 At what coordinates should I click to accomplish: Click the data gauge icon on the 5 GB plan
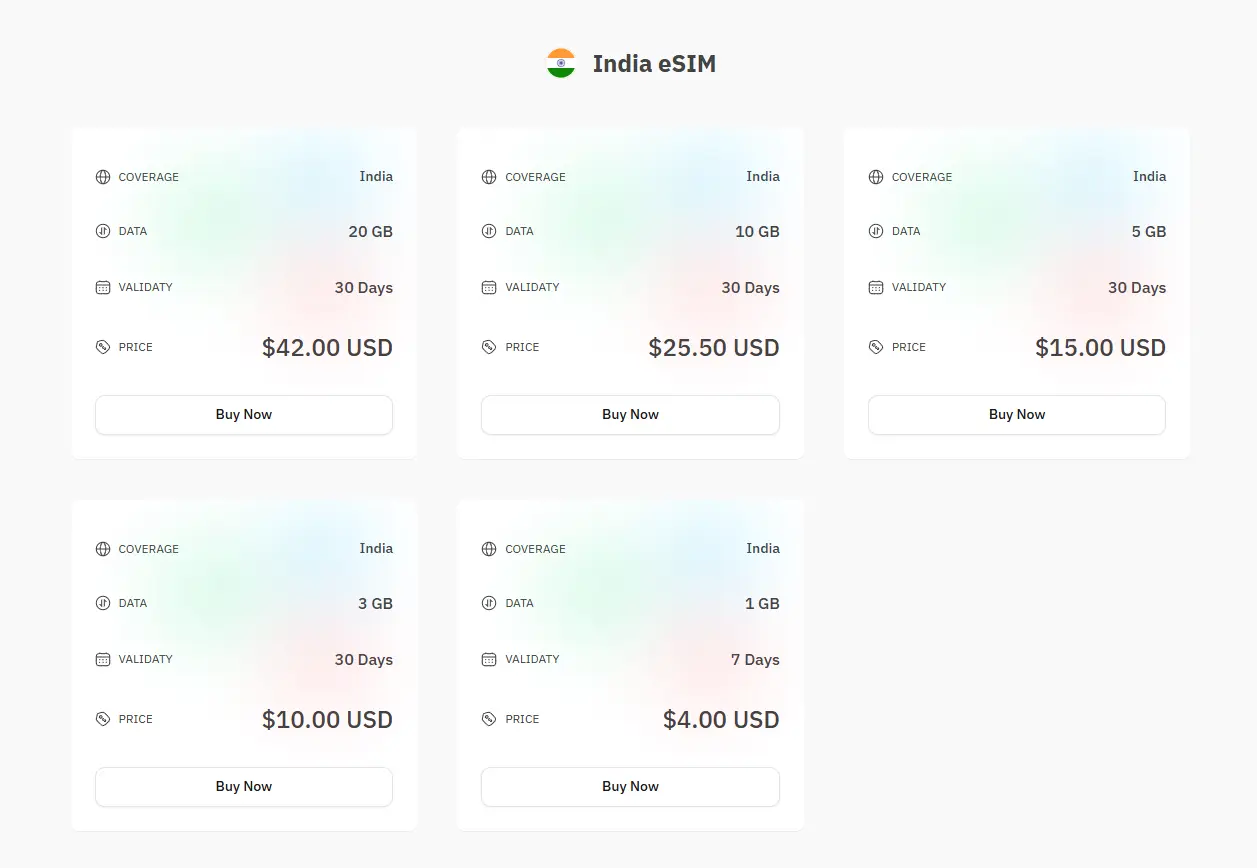point(876,231)
